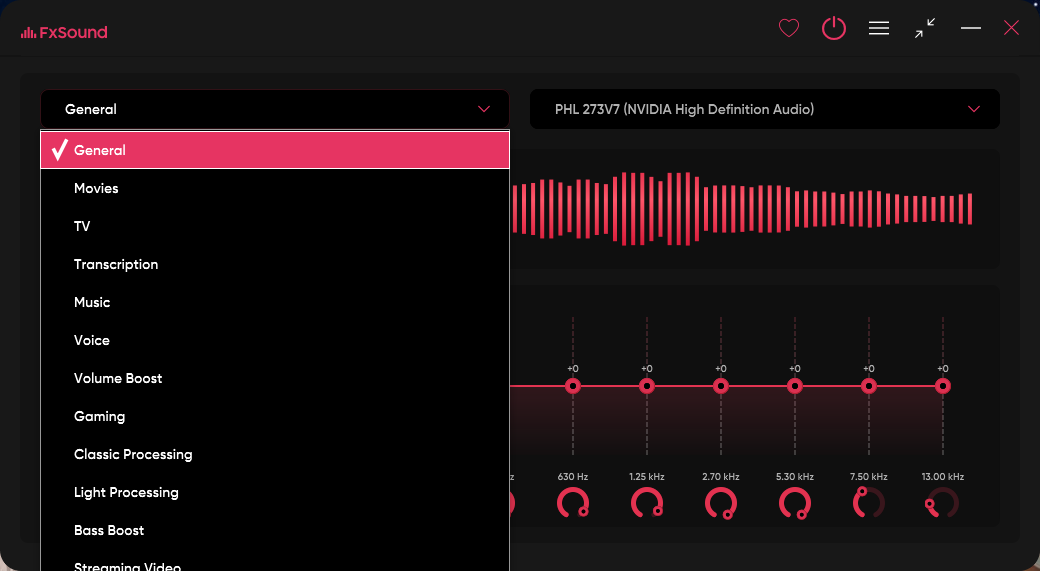Click the 2.70 kHz frequency knob
Screen dimensions: 1040x571
point(721,503)
